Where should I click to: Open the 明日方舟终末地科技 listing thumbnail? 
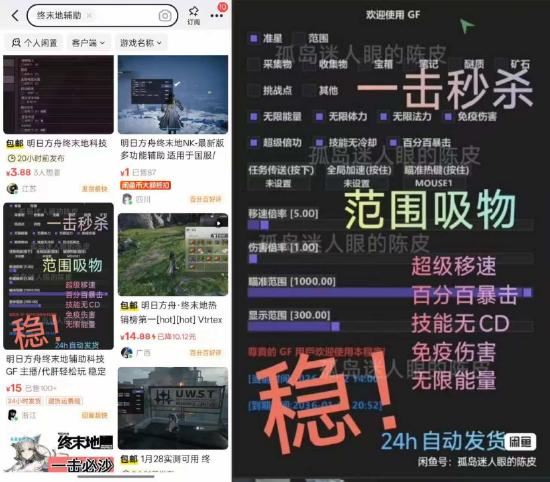click(x=59, y=94)
